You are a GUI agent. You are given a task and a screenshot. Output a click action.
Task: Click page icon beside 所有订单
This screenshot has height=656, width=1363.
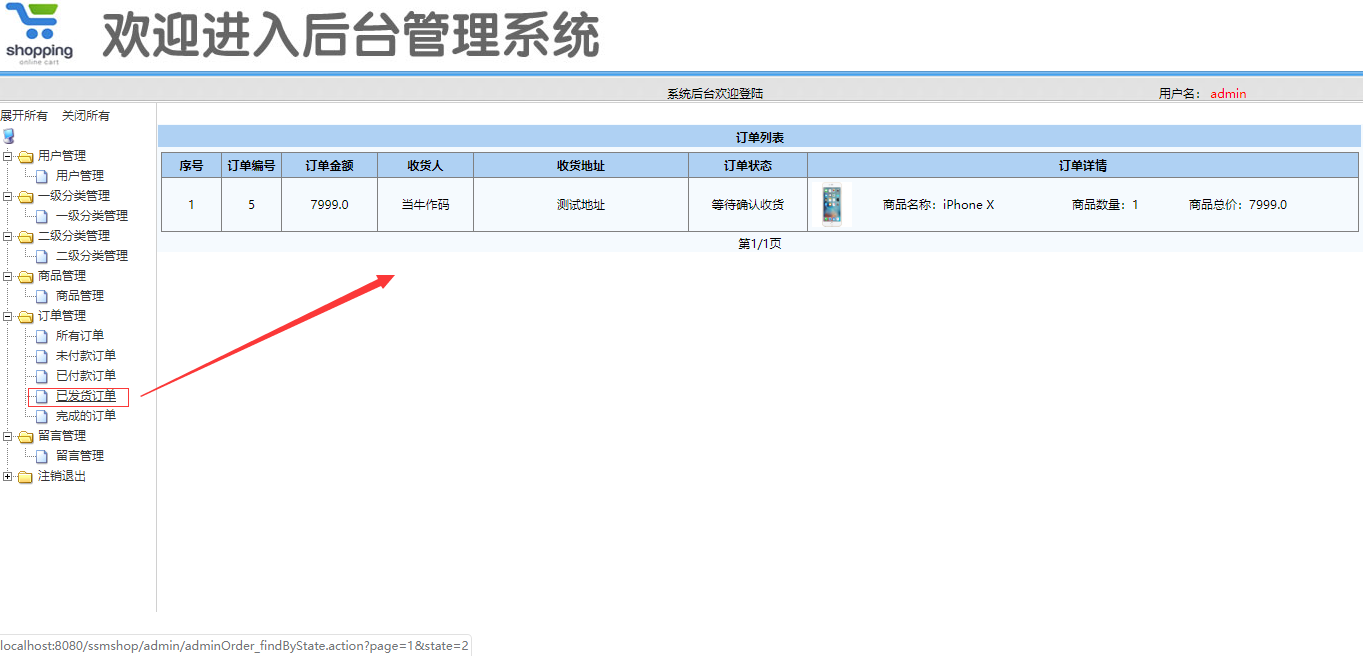42,336
